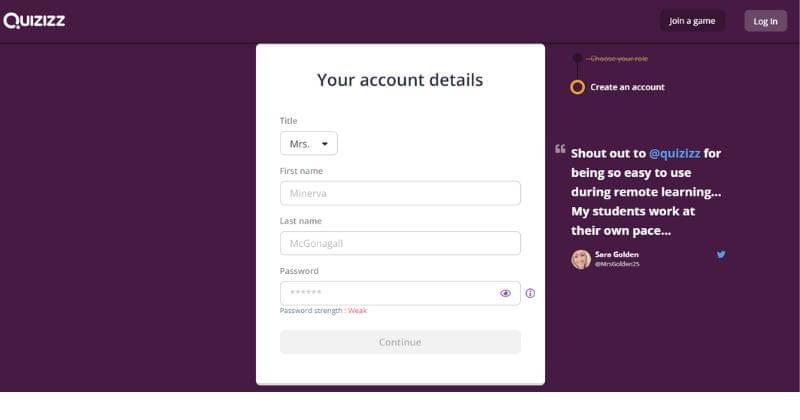Click the Join a game button

(x=692, y=21)
